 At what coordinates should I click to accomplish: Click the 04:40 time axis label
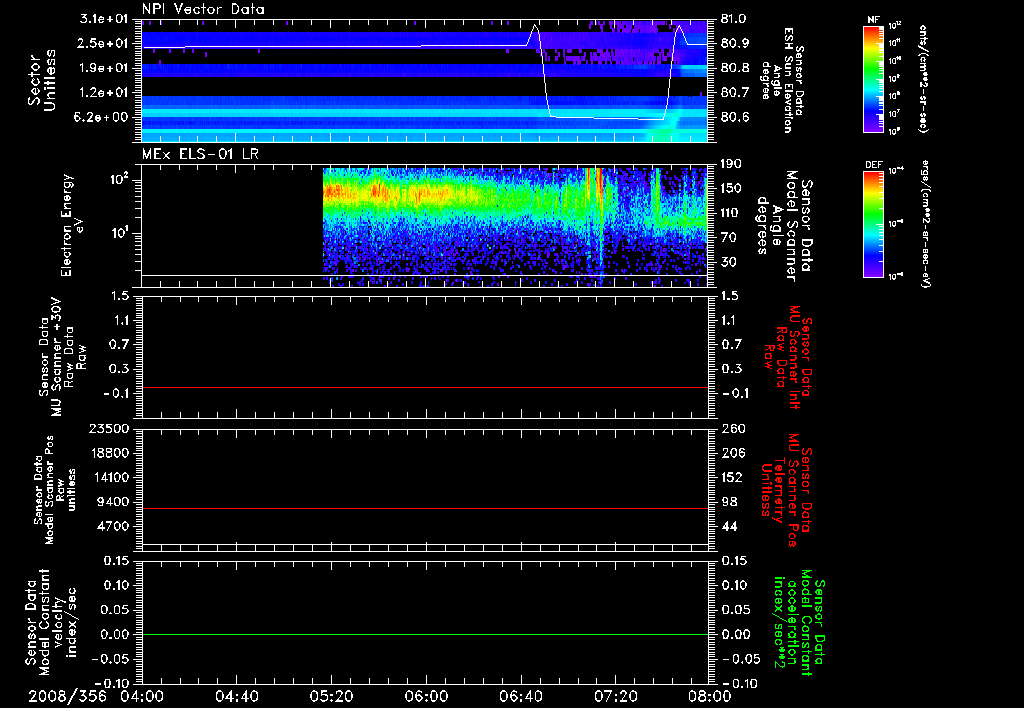point(236,696)
